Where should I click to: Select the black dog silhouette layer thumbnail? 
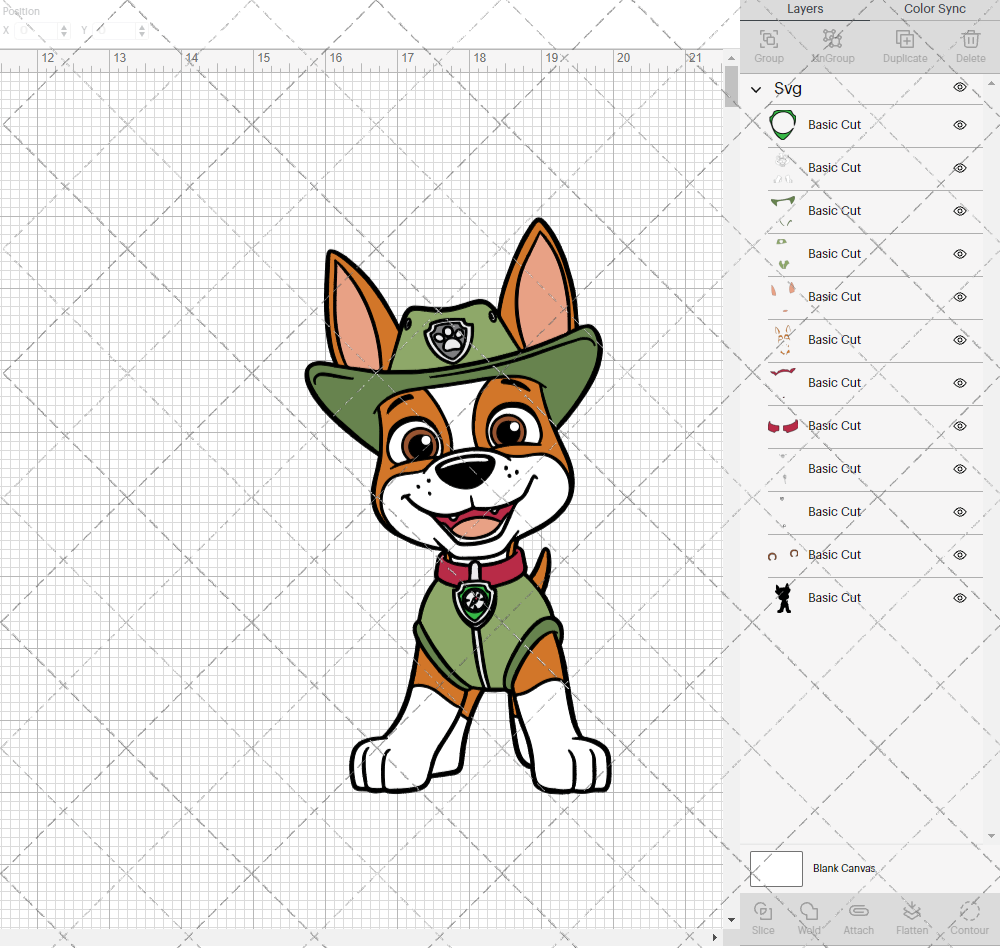[783, 598]
